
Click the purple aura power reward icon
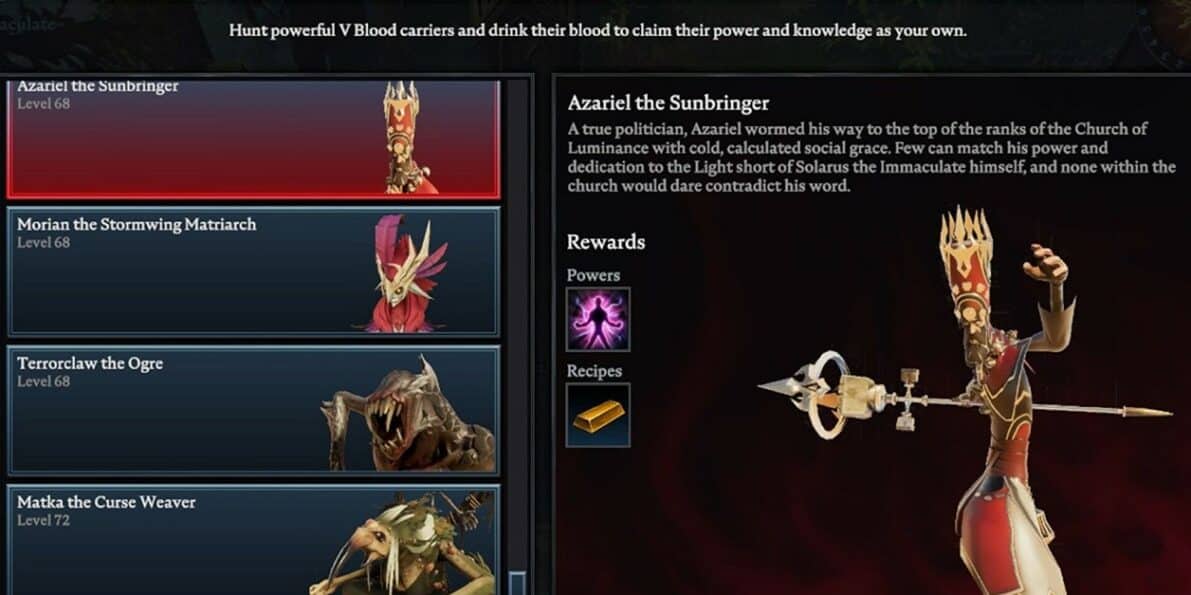click(x=598, y=319)
